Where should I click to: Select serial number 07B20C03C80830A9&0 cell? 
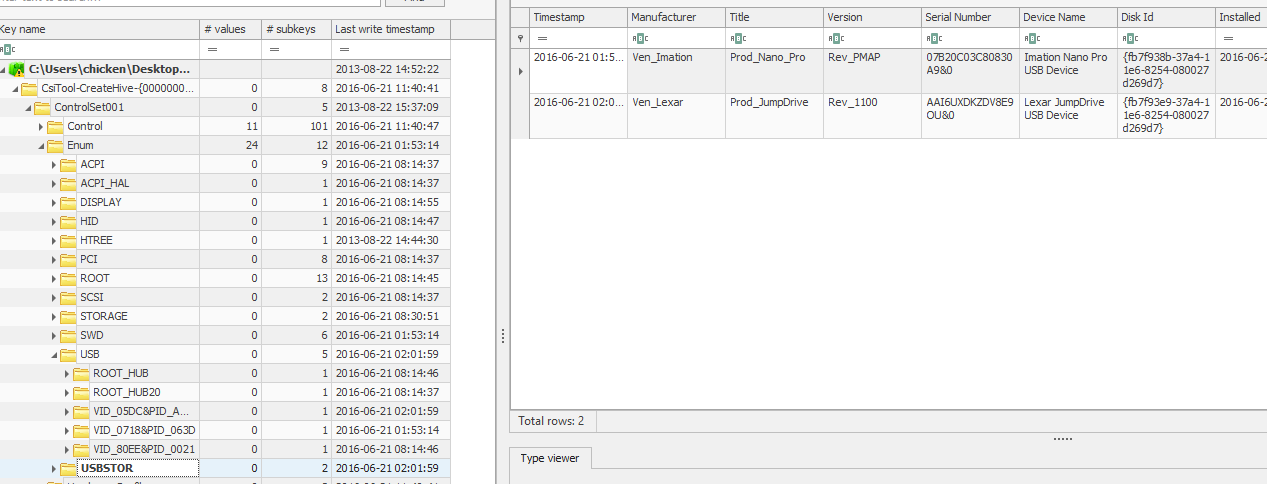pos(969,71)
